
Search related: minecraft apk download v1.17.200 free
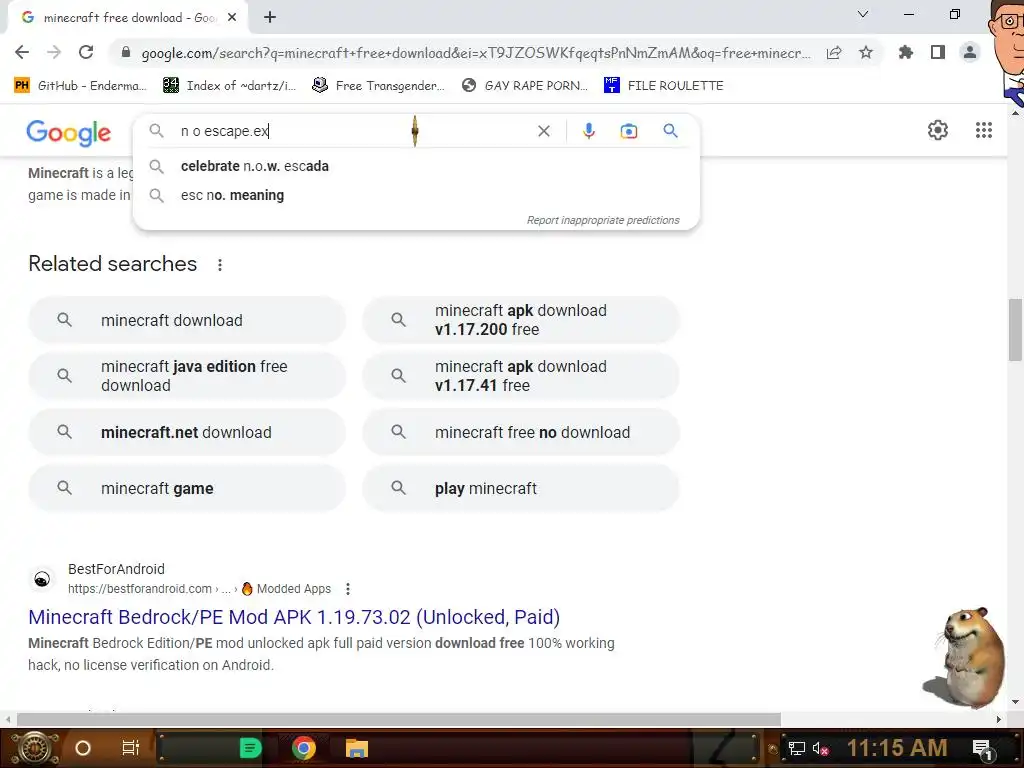pyautogui.click(x=521, y=320)
